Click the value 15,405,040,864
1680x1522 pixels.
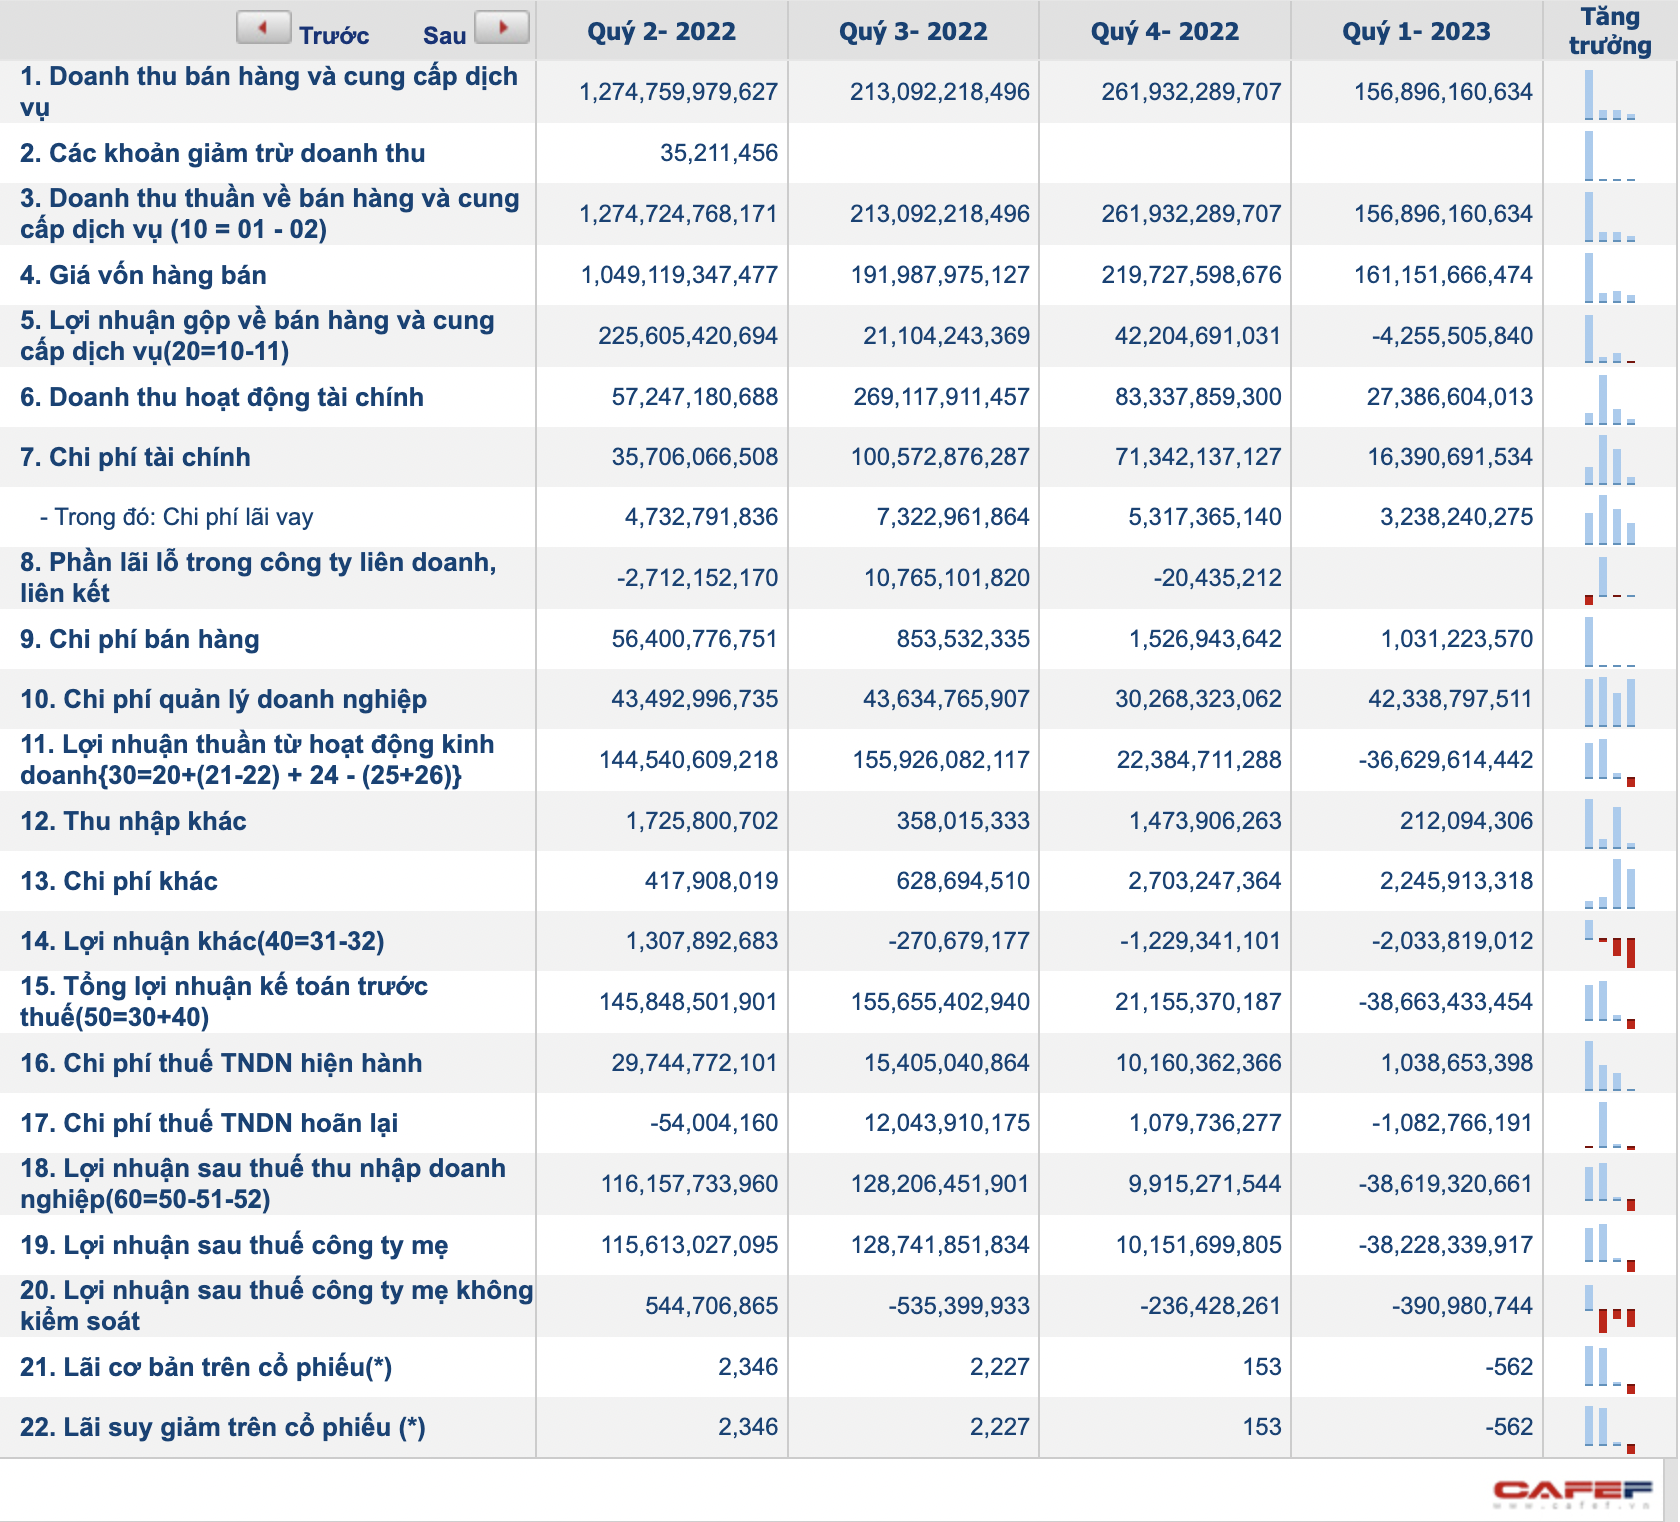point(947,1063)
